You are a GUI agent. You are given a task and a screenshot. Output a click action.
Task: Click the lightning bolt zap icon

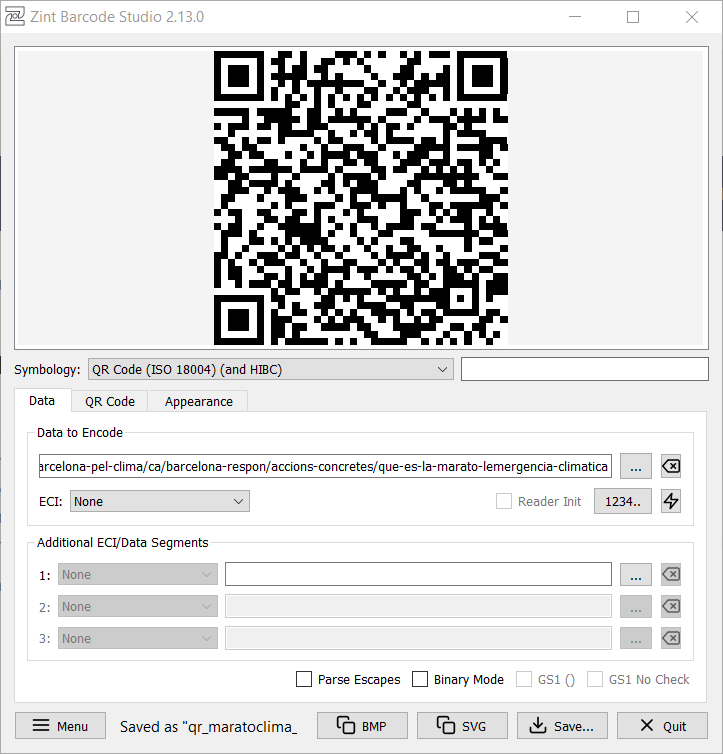(x=671, y=501)
